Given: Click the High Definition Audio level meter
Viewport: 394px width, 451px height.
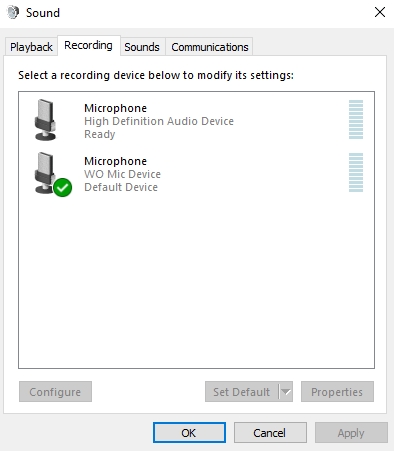Looking at the screenshot, I should [x=356, y=119].
